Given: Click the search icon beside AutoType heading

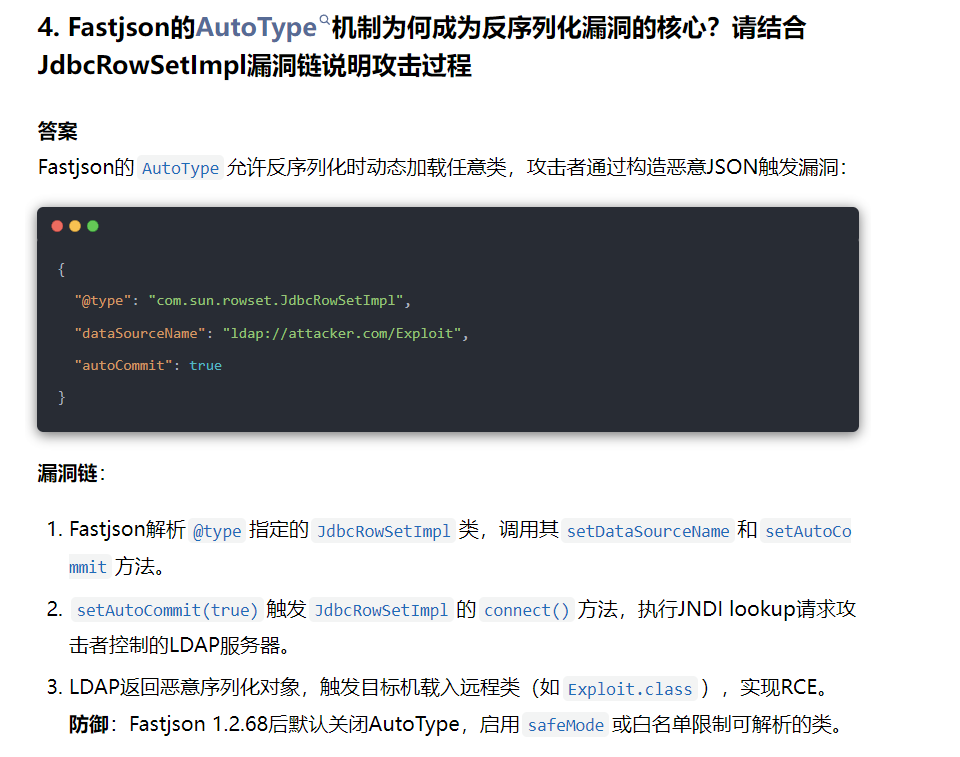Looking at the screenshot, I should pyautogui.click(x=324, y=20).
